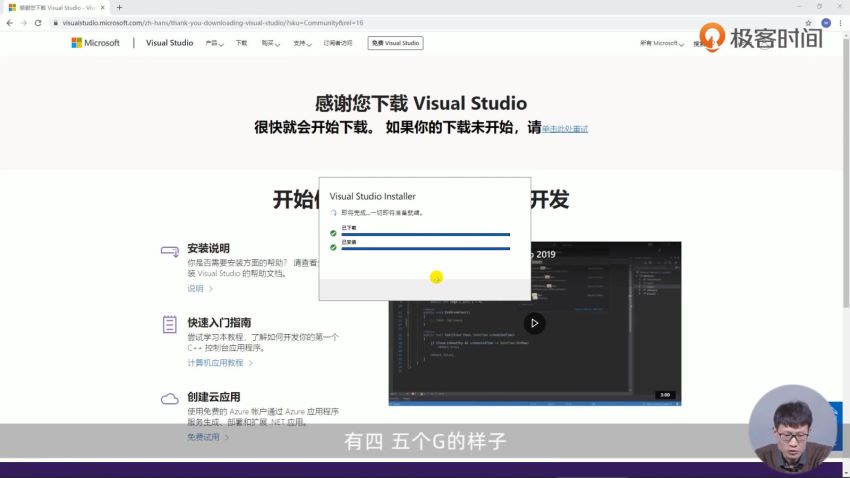Image resolution: width=850 pixels, height=478 pixels.
Task: Select the Visual Studio download browser tab
Action: (x=54, y=8)
